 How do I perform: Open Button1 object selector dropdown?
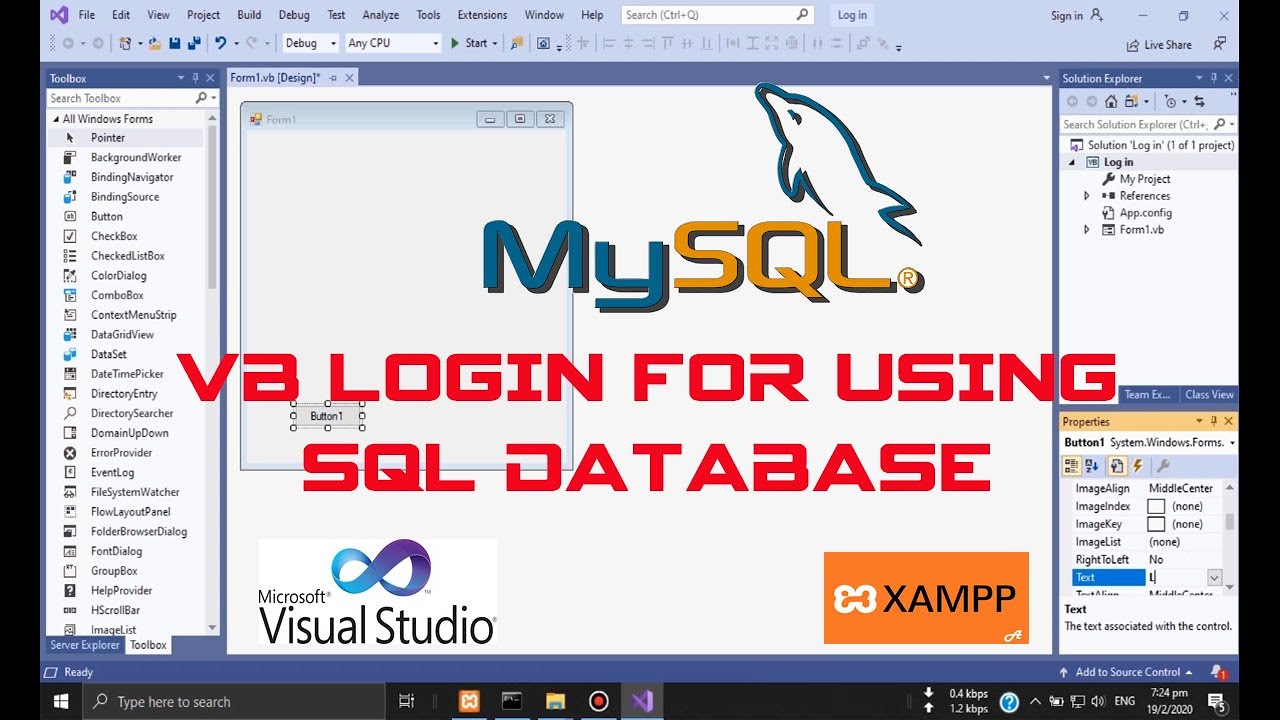(1232, 442)
